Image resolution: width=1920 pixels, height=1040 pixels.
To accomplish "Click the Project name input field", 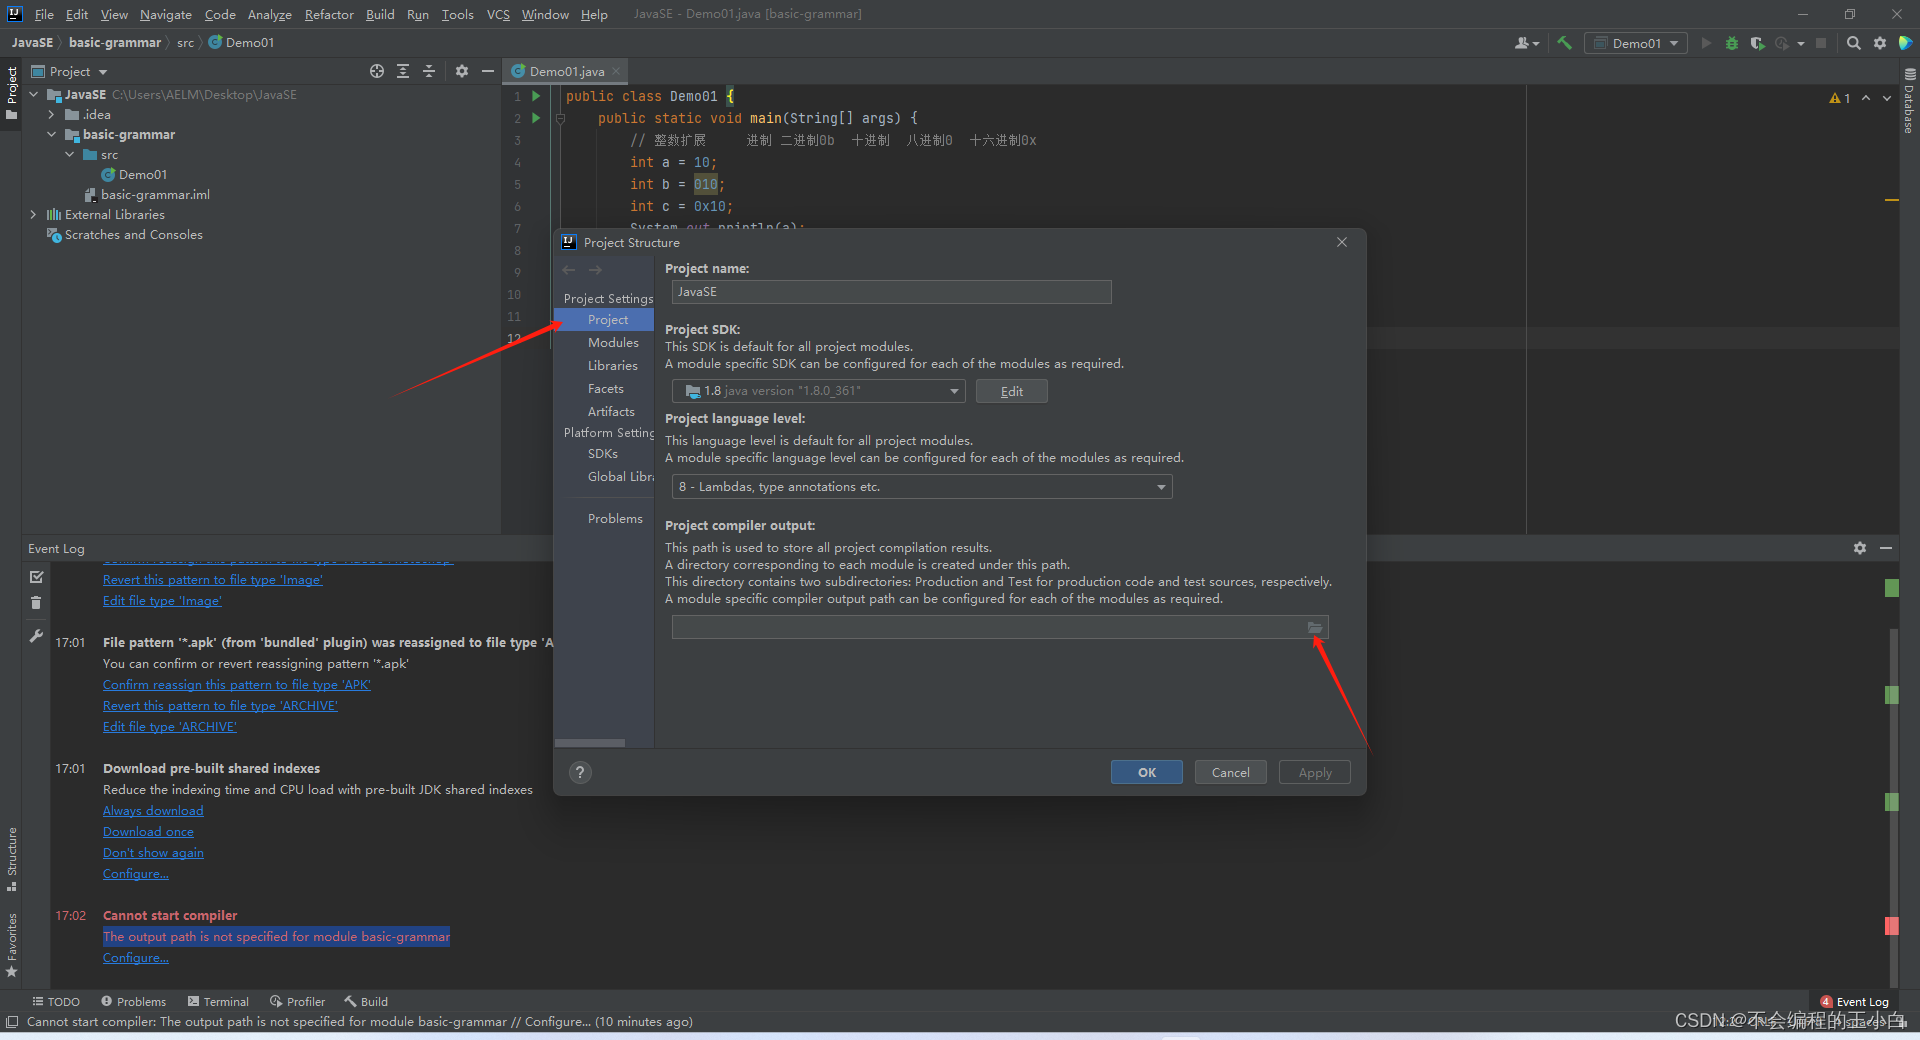I will coord(891,292).
